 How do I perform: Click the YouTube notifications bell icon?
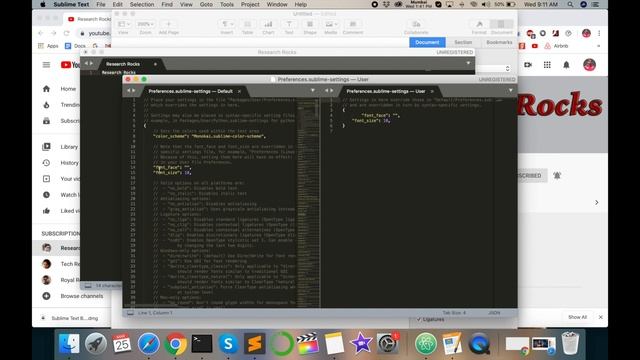point(566,65)
